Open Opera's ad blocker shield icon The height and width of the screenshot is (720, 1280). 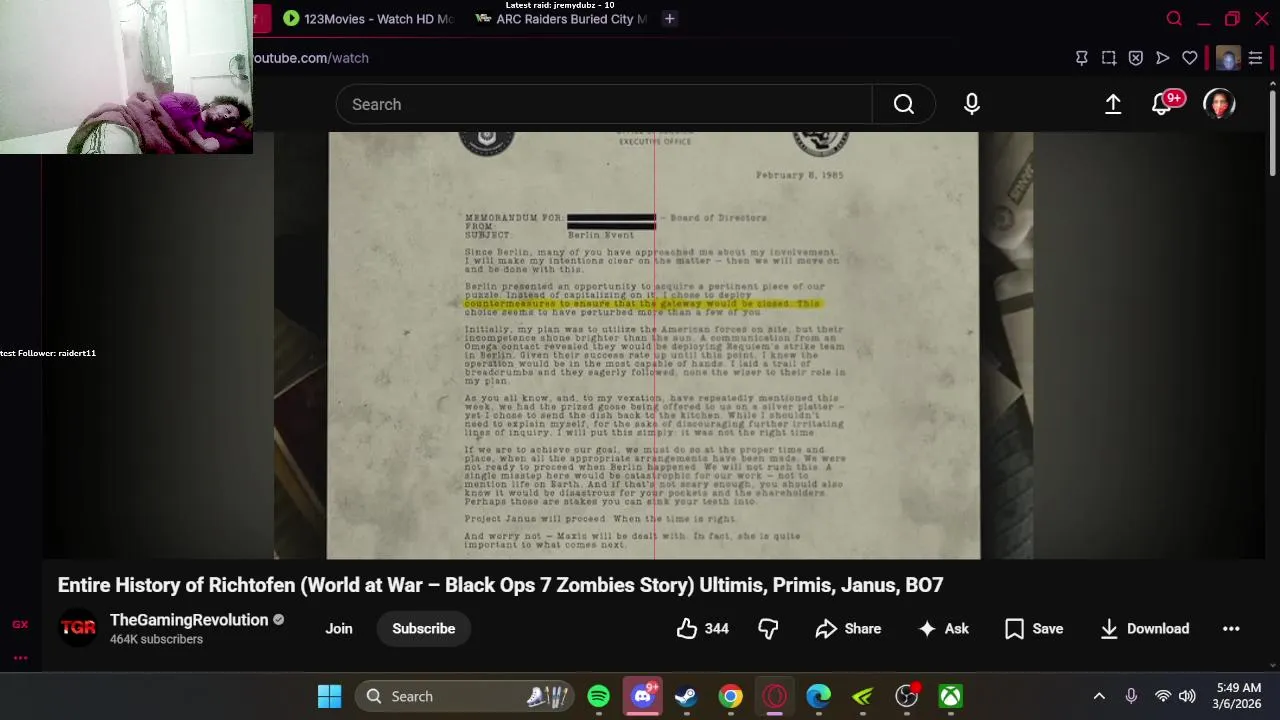(x=1136, y=58)
